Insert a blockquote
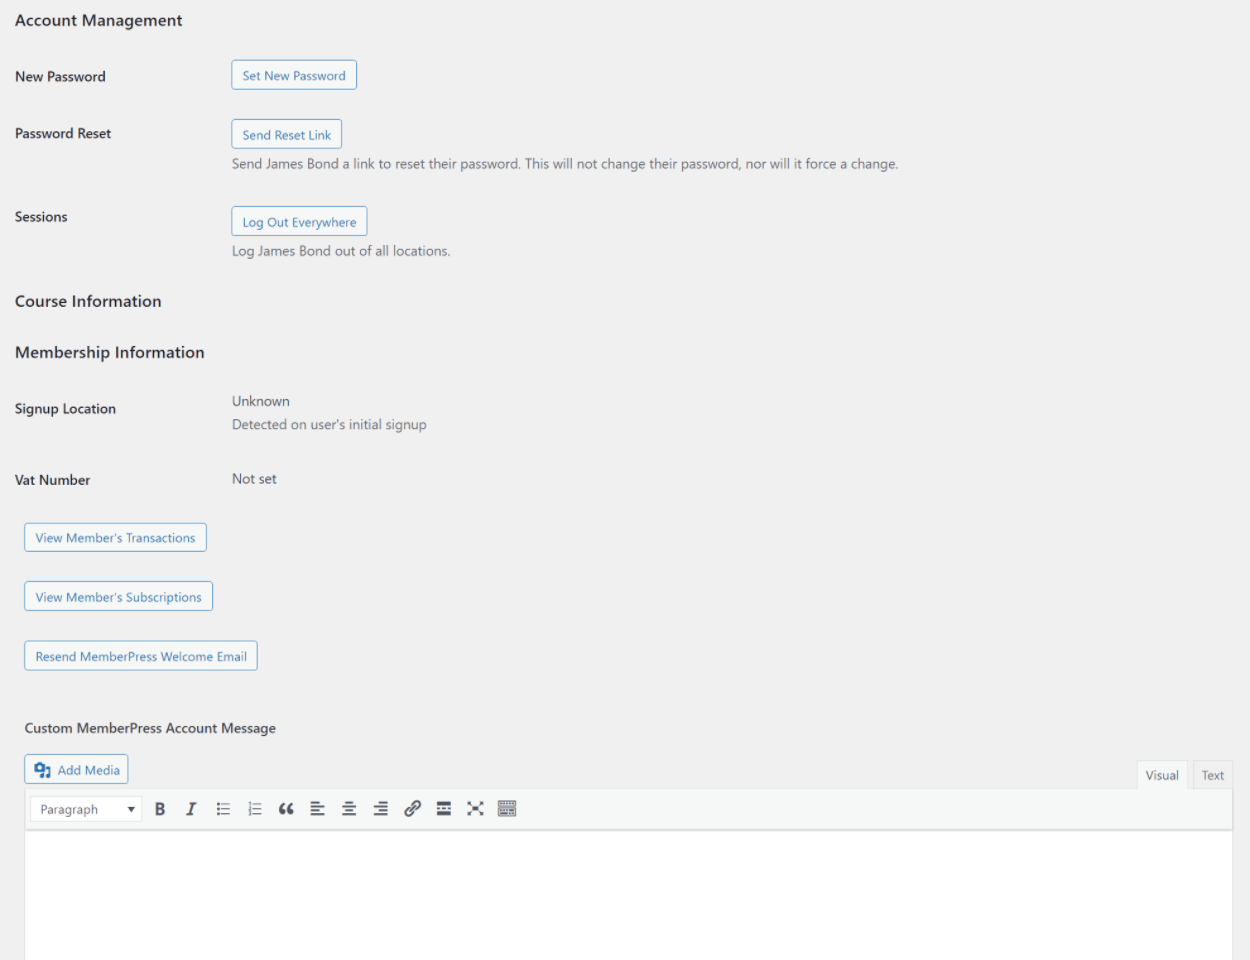Screen dimensions: 1250x960 pyautogui.click(x=286, y=809)
